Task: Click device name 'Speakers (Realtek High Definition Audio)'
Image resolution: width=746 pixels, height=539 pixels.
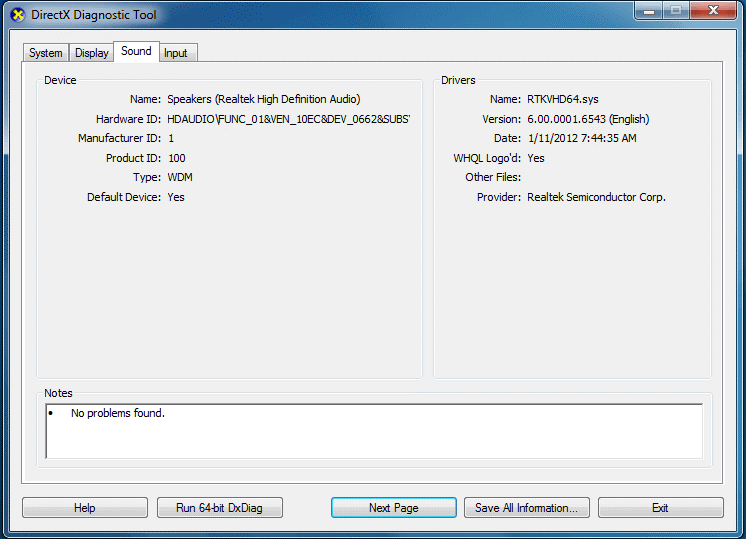Action: click(x=264, y=99)
